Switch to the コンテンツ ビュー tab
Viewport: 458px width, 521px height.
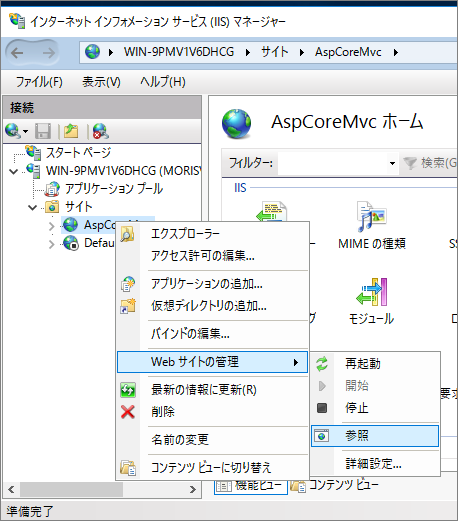pyautogui.click(x=334, y=485)
